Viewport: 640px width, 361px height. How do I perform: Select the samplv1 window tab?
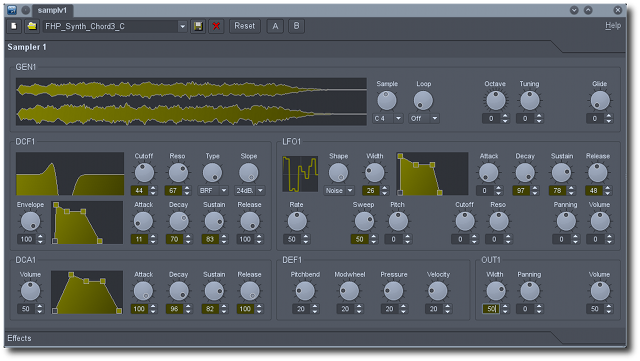pyautogui.click(x=52, y=10)
